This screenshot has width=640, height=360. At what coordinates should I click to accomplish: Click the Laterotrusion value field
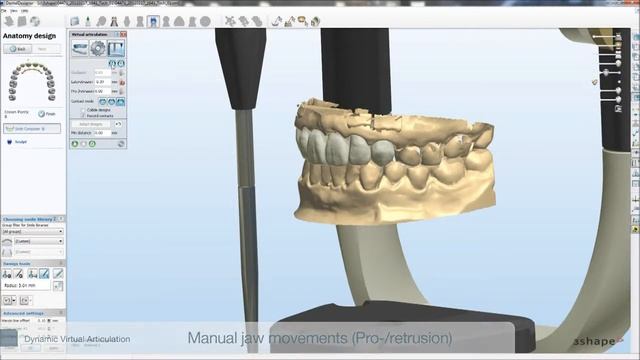(x=102, y=82)
